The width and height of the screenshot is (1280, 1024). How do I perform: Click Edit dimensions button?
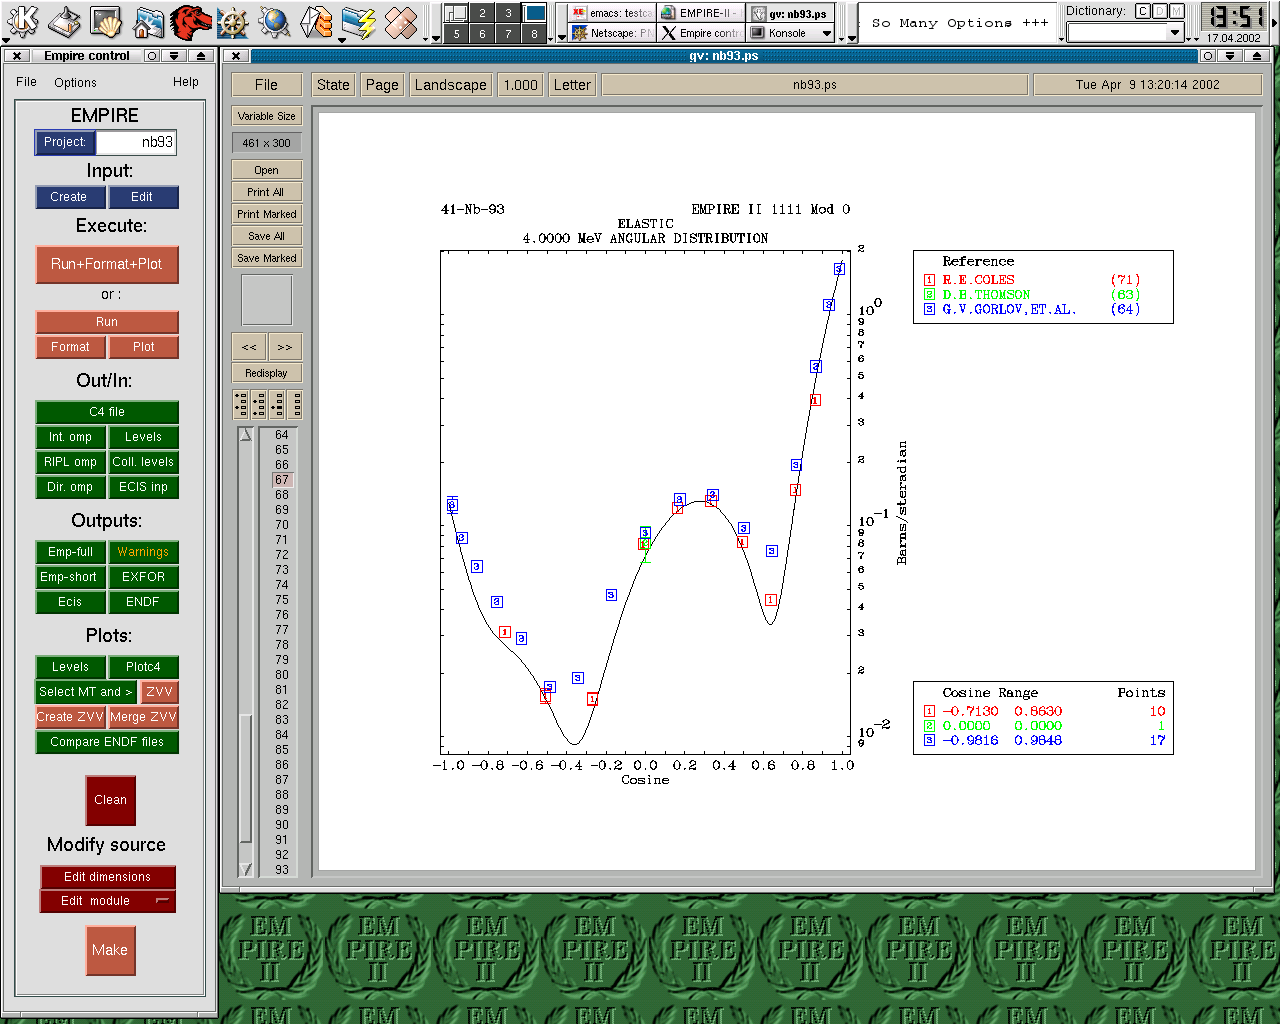coord(108,877)
